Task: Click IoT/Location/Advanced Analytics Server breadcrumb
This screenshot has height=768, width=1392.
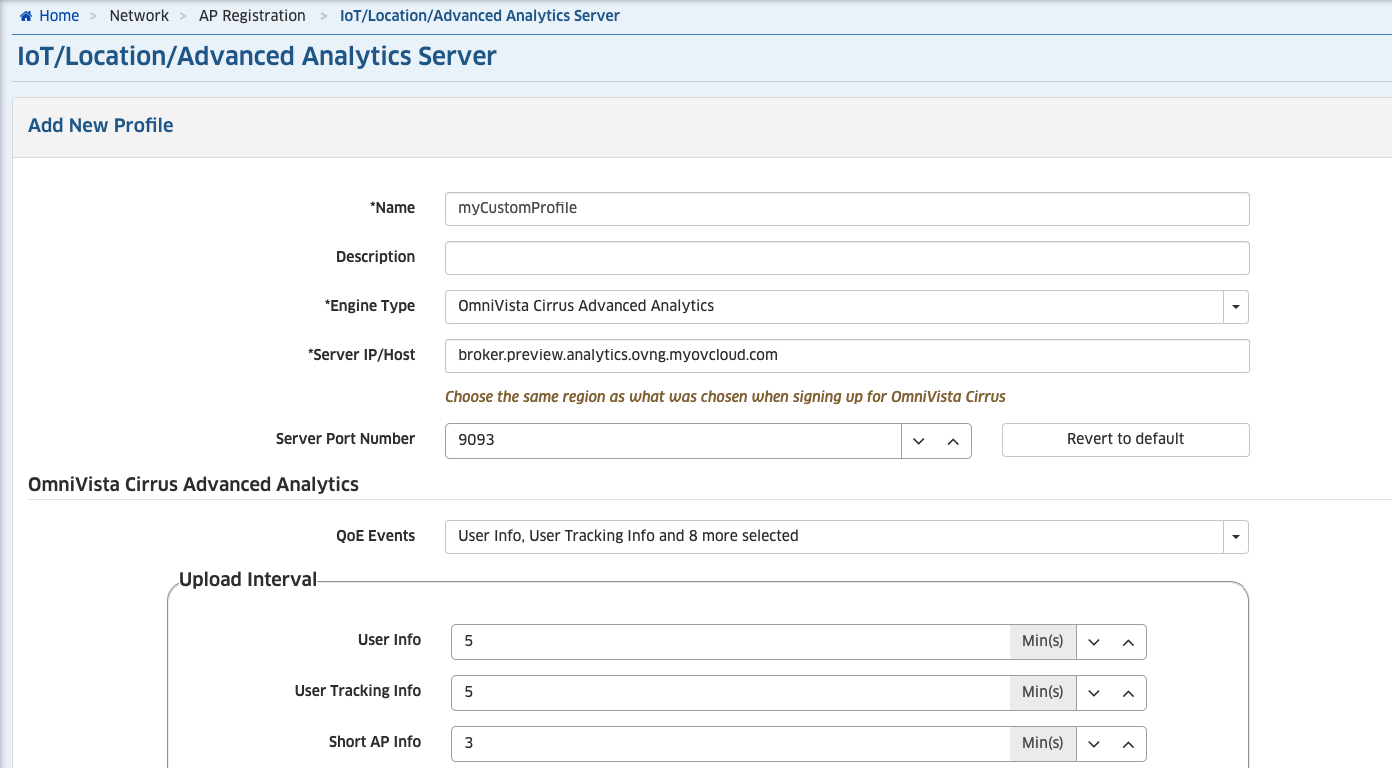Action: click(x=480, y=16)
